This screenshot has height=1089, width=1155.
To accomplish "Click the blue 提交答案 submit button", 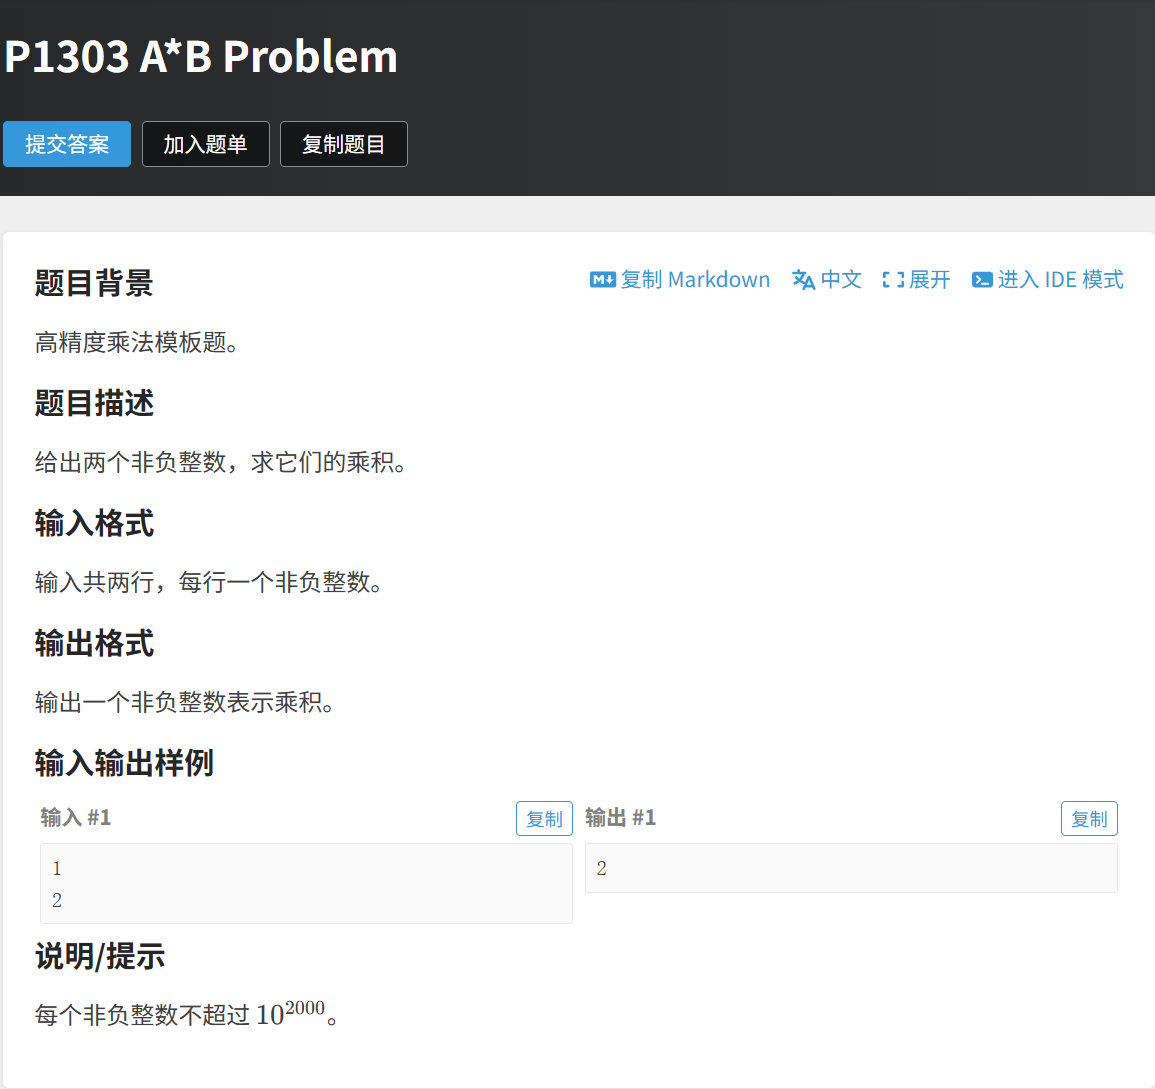I will click(67, 144).
